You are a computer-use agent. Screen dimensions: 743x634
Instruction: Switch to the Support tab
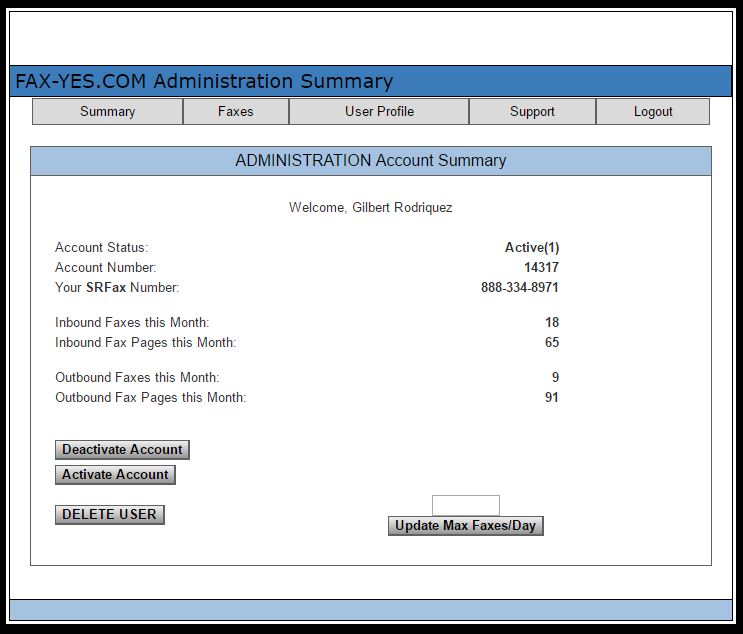point(532,111)
